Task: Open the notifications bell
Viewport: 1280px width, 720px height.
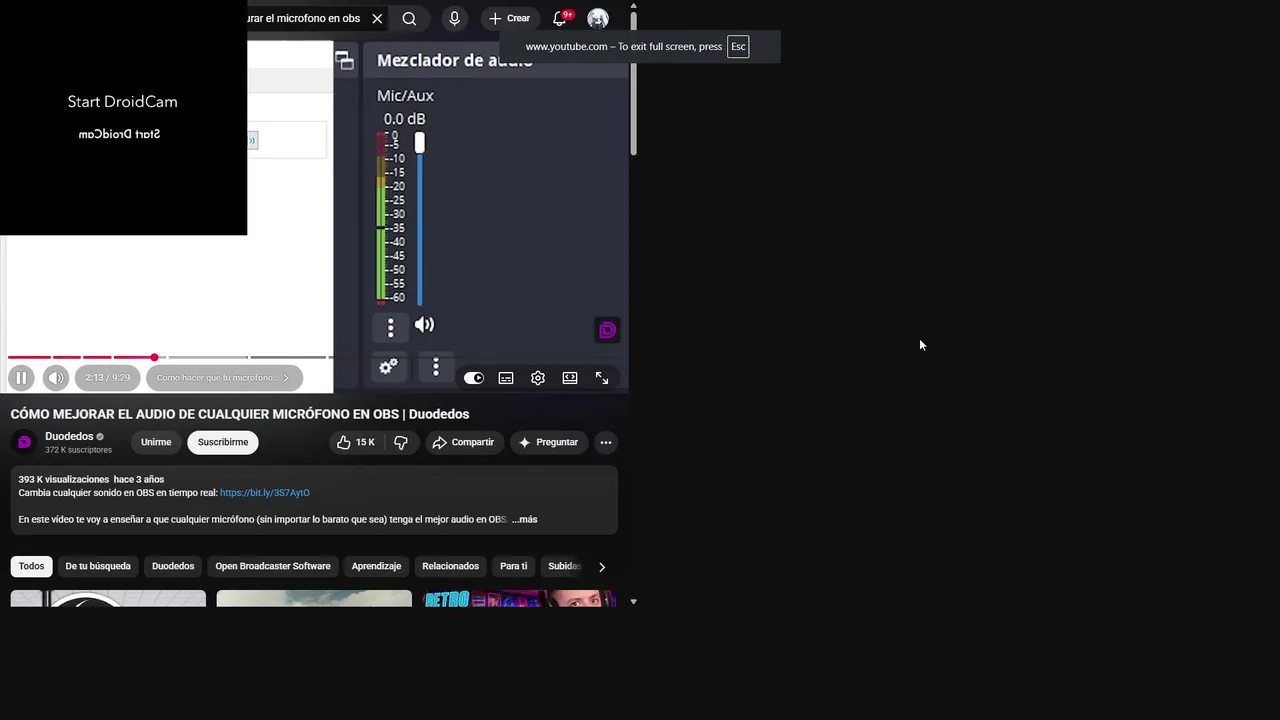Action: (560, 18)
